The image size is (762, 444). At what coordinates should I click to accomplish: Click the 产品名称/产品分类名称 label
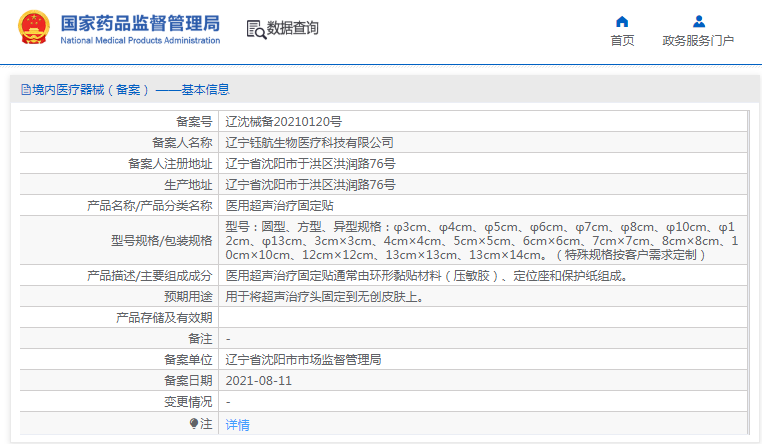coord(150,205)
